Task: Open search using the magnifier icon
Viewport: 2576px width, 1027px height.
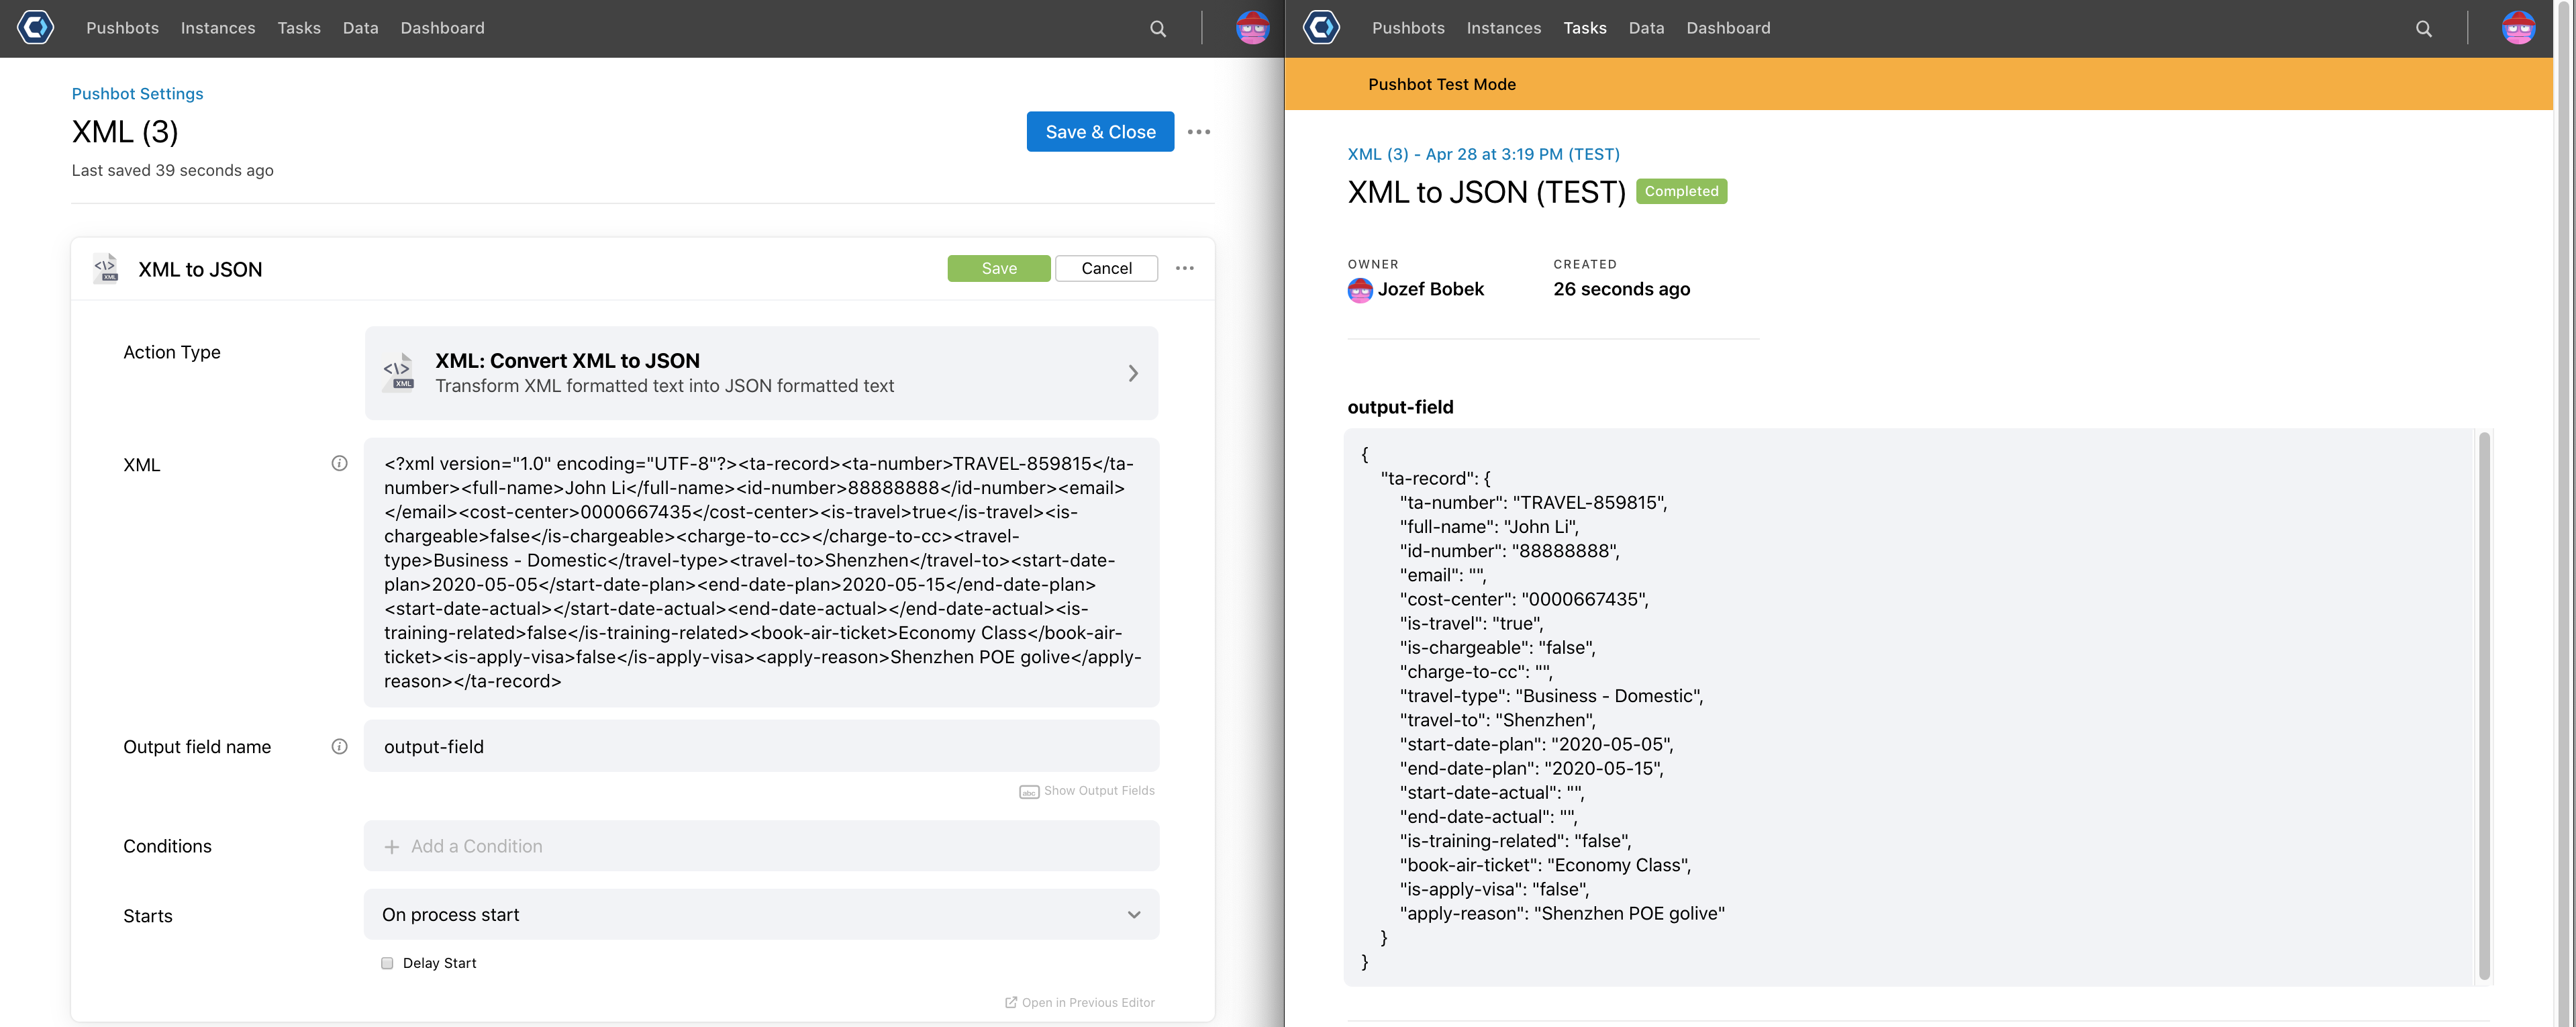Action: point(1157,28)
